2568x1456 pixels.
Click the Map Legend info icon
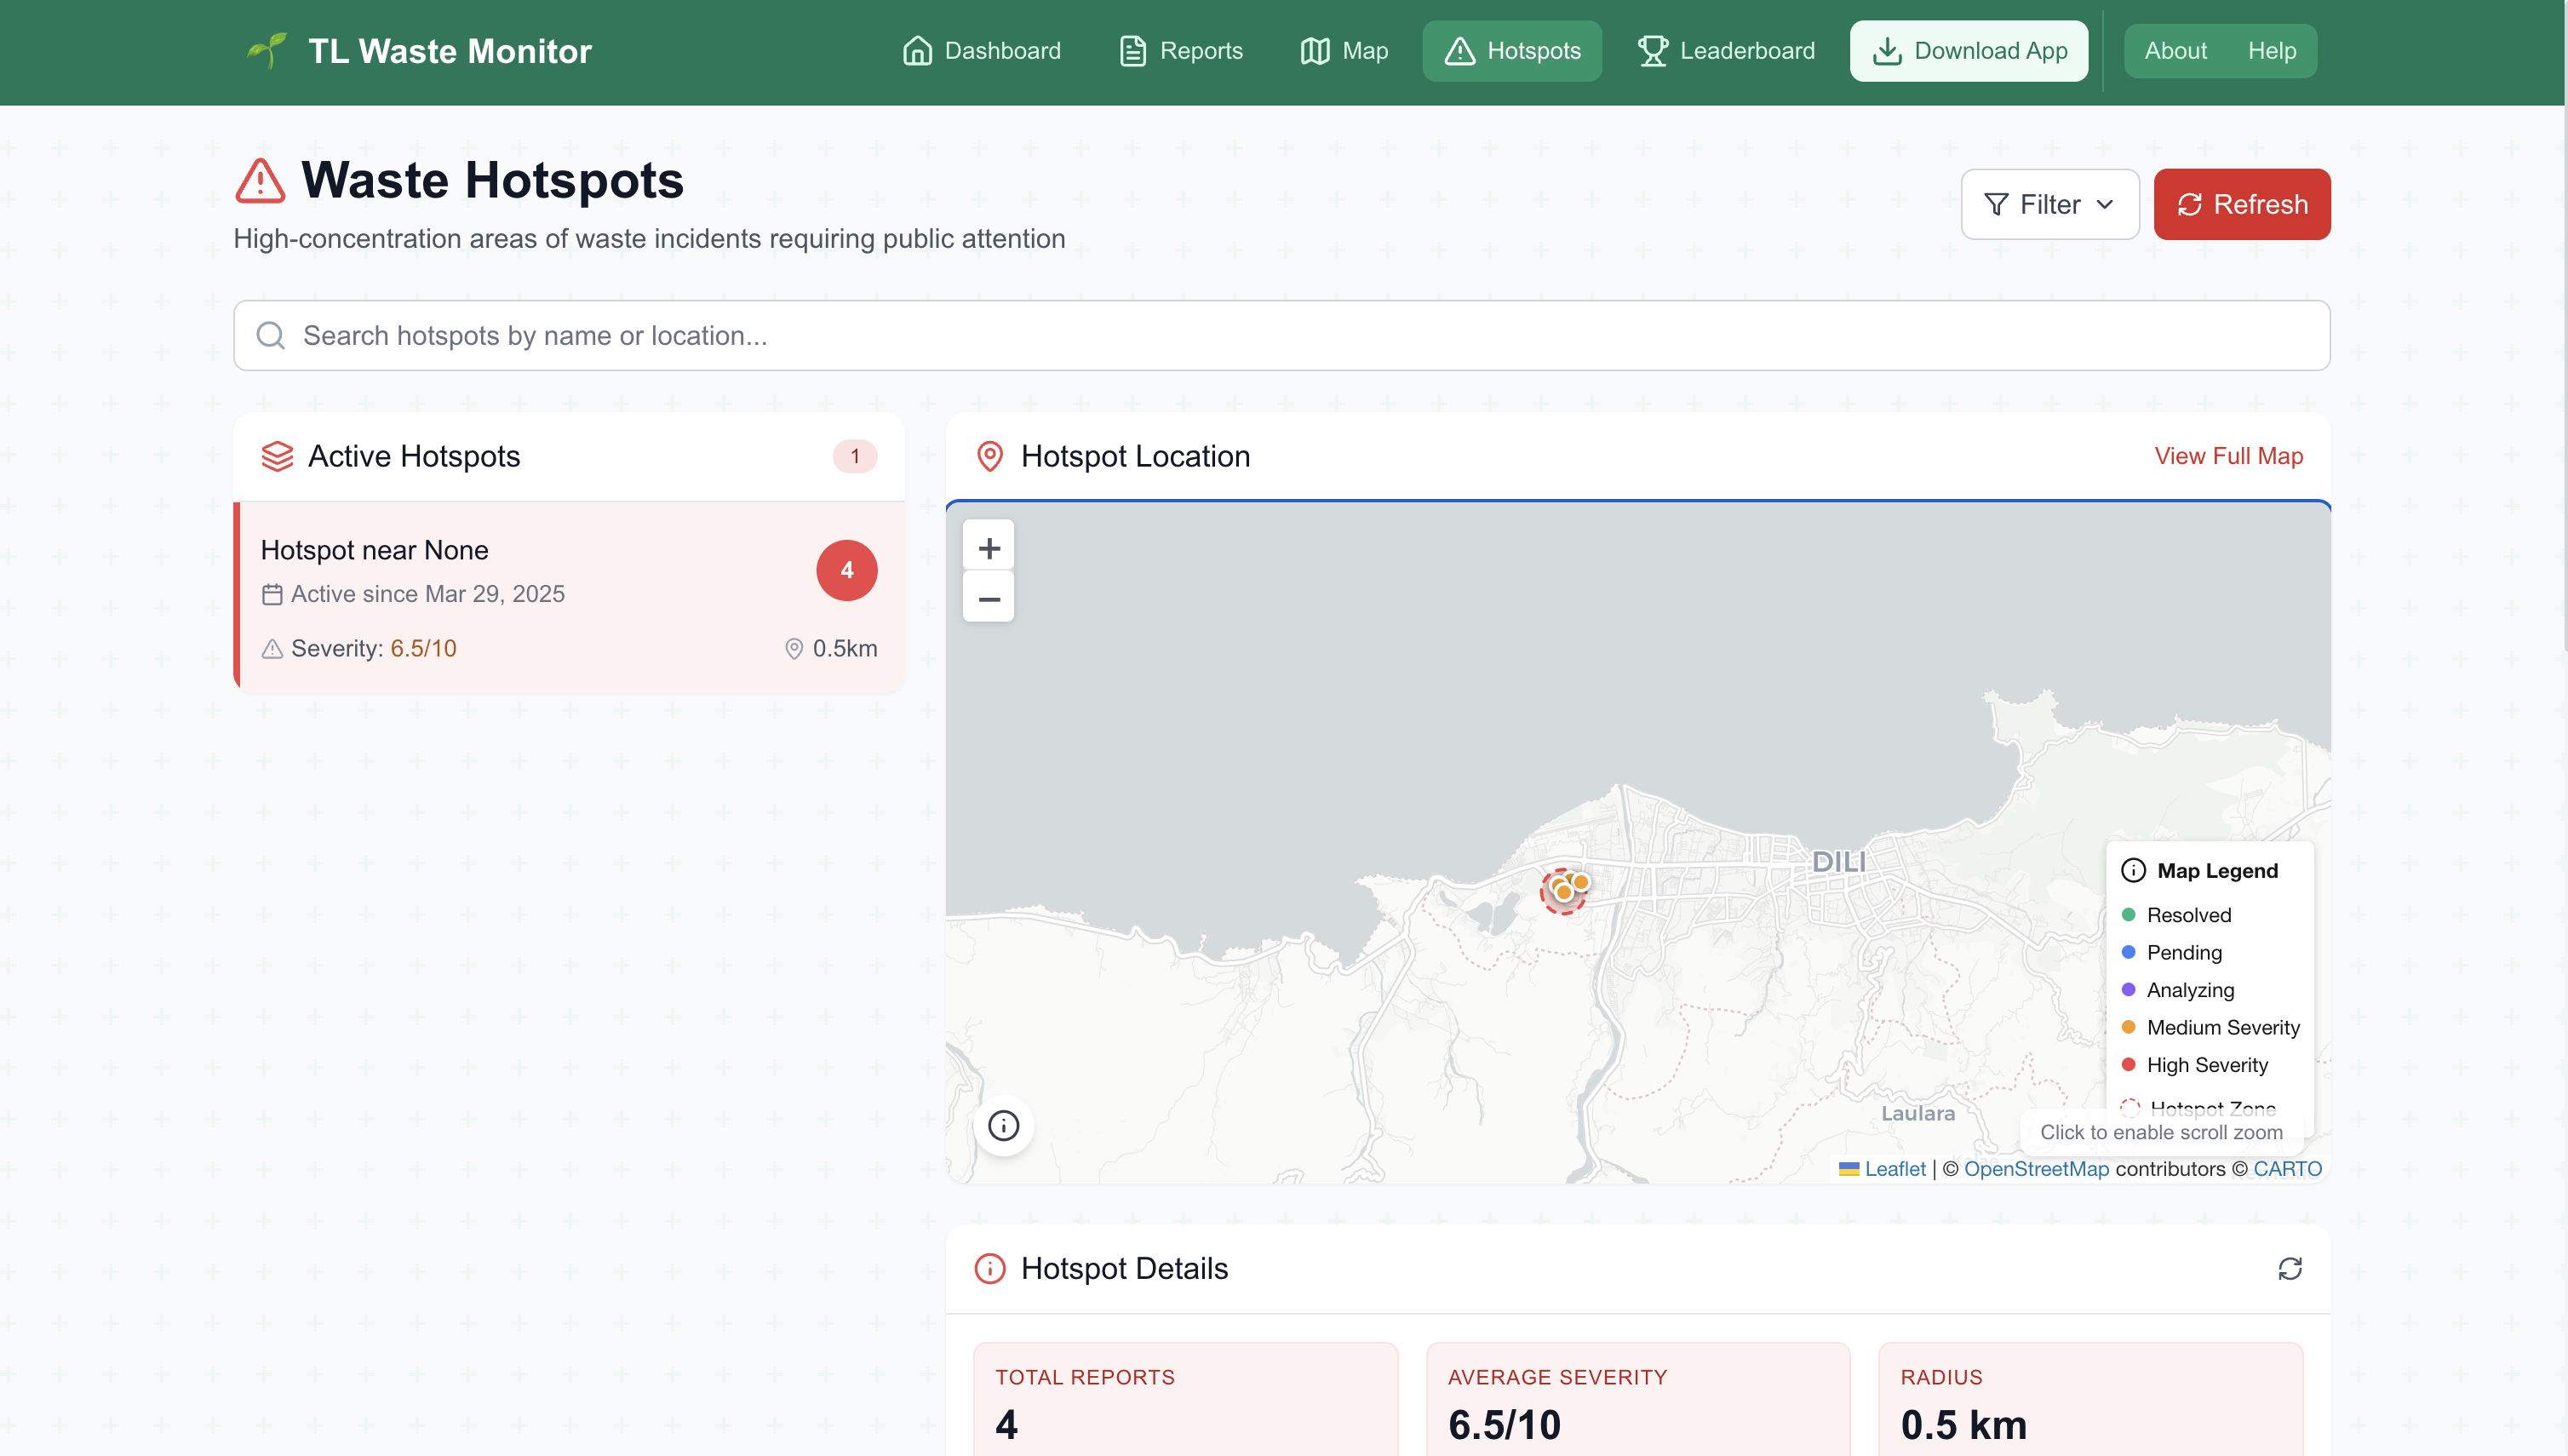pyautogui.click(x=2132, y=870)
